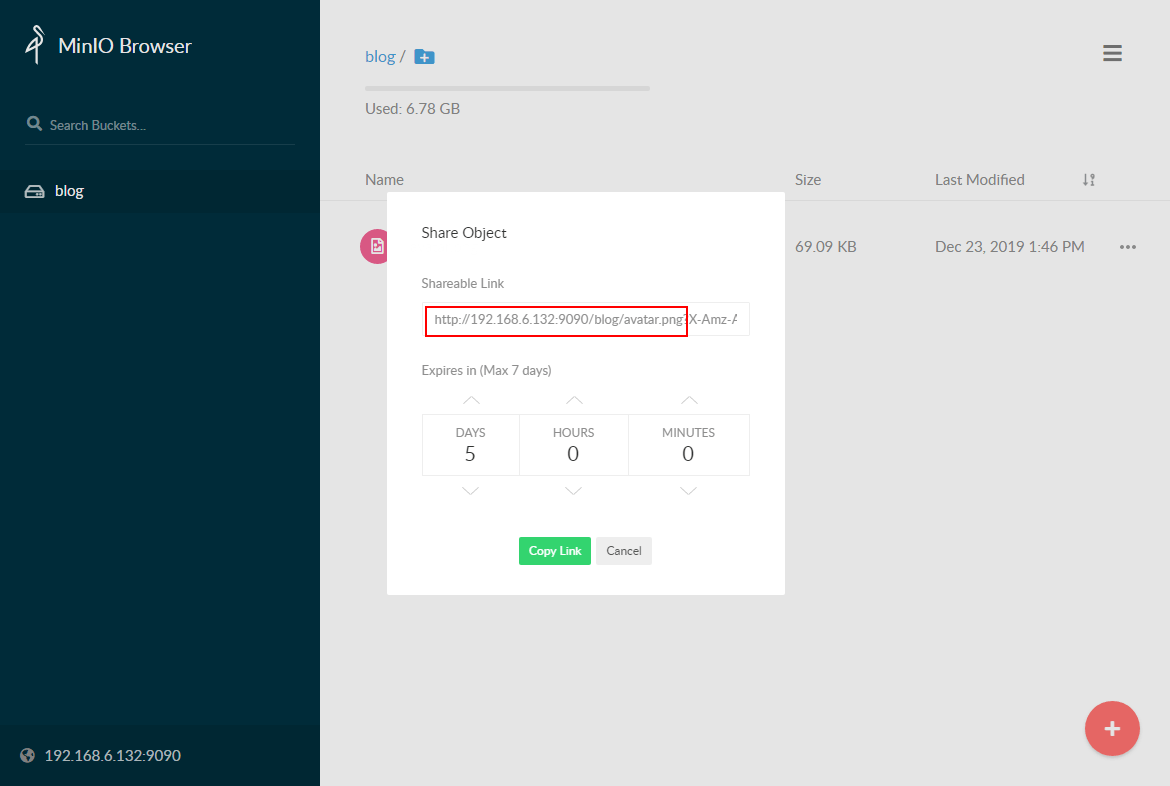Increase the hours expiry value
The image size is (1170, 786).
[x=574, y=400]
